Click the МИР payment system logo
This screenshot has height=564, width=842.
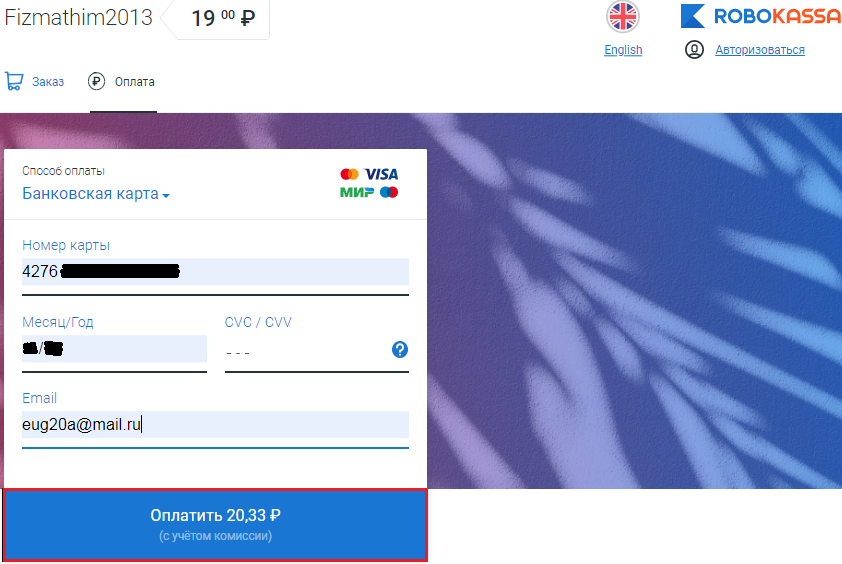pos(357,192)
